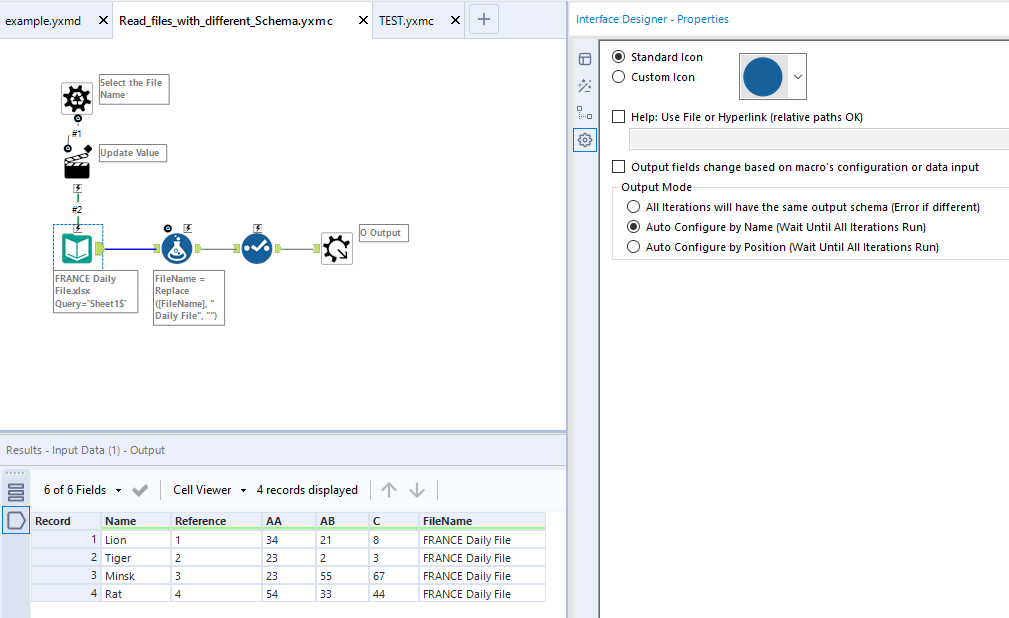Click the wizard test view icon
The height and width of the screenshot is (618, 1009).
coord(585,86)
